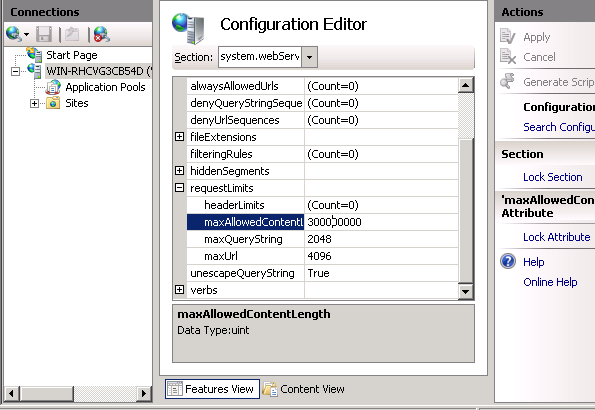Collapse the WIN-RHCVG3CB54D server node
Viewport: 595px width, 410px height.
click(15, 71)
